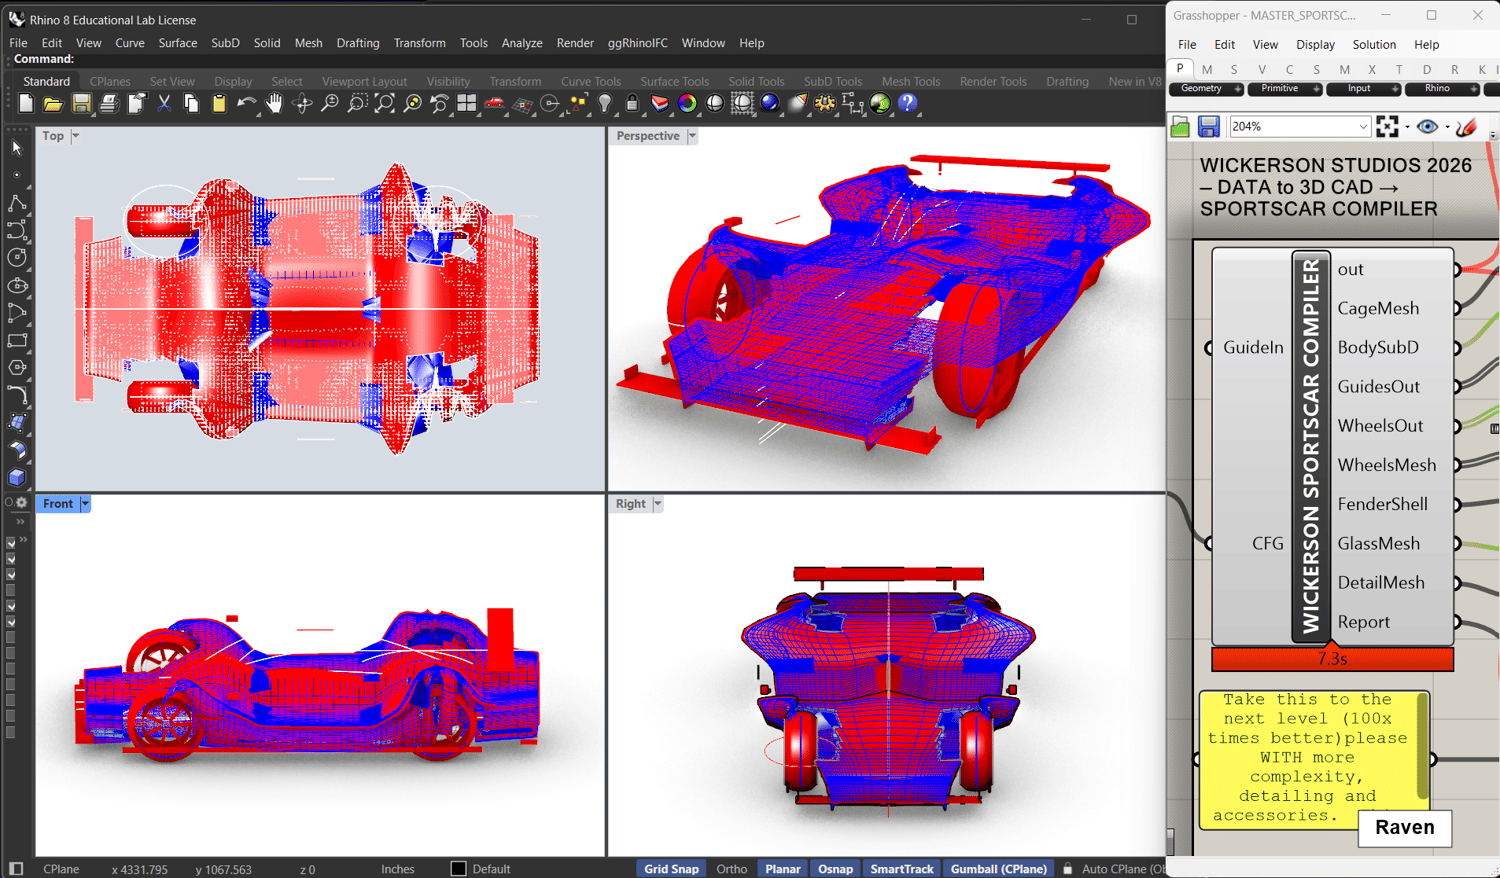Toggle Gumball (CPlane) in the status bar
Viewport: 1500px width, 878px height.
pos(998,869)
